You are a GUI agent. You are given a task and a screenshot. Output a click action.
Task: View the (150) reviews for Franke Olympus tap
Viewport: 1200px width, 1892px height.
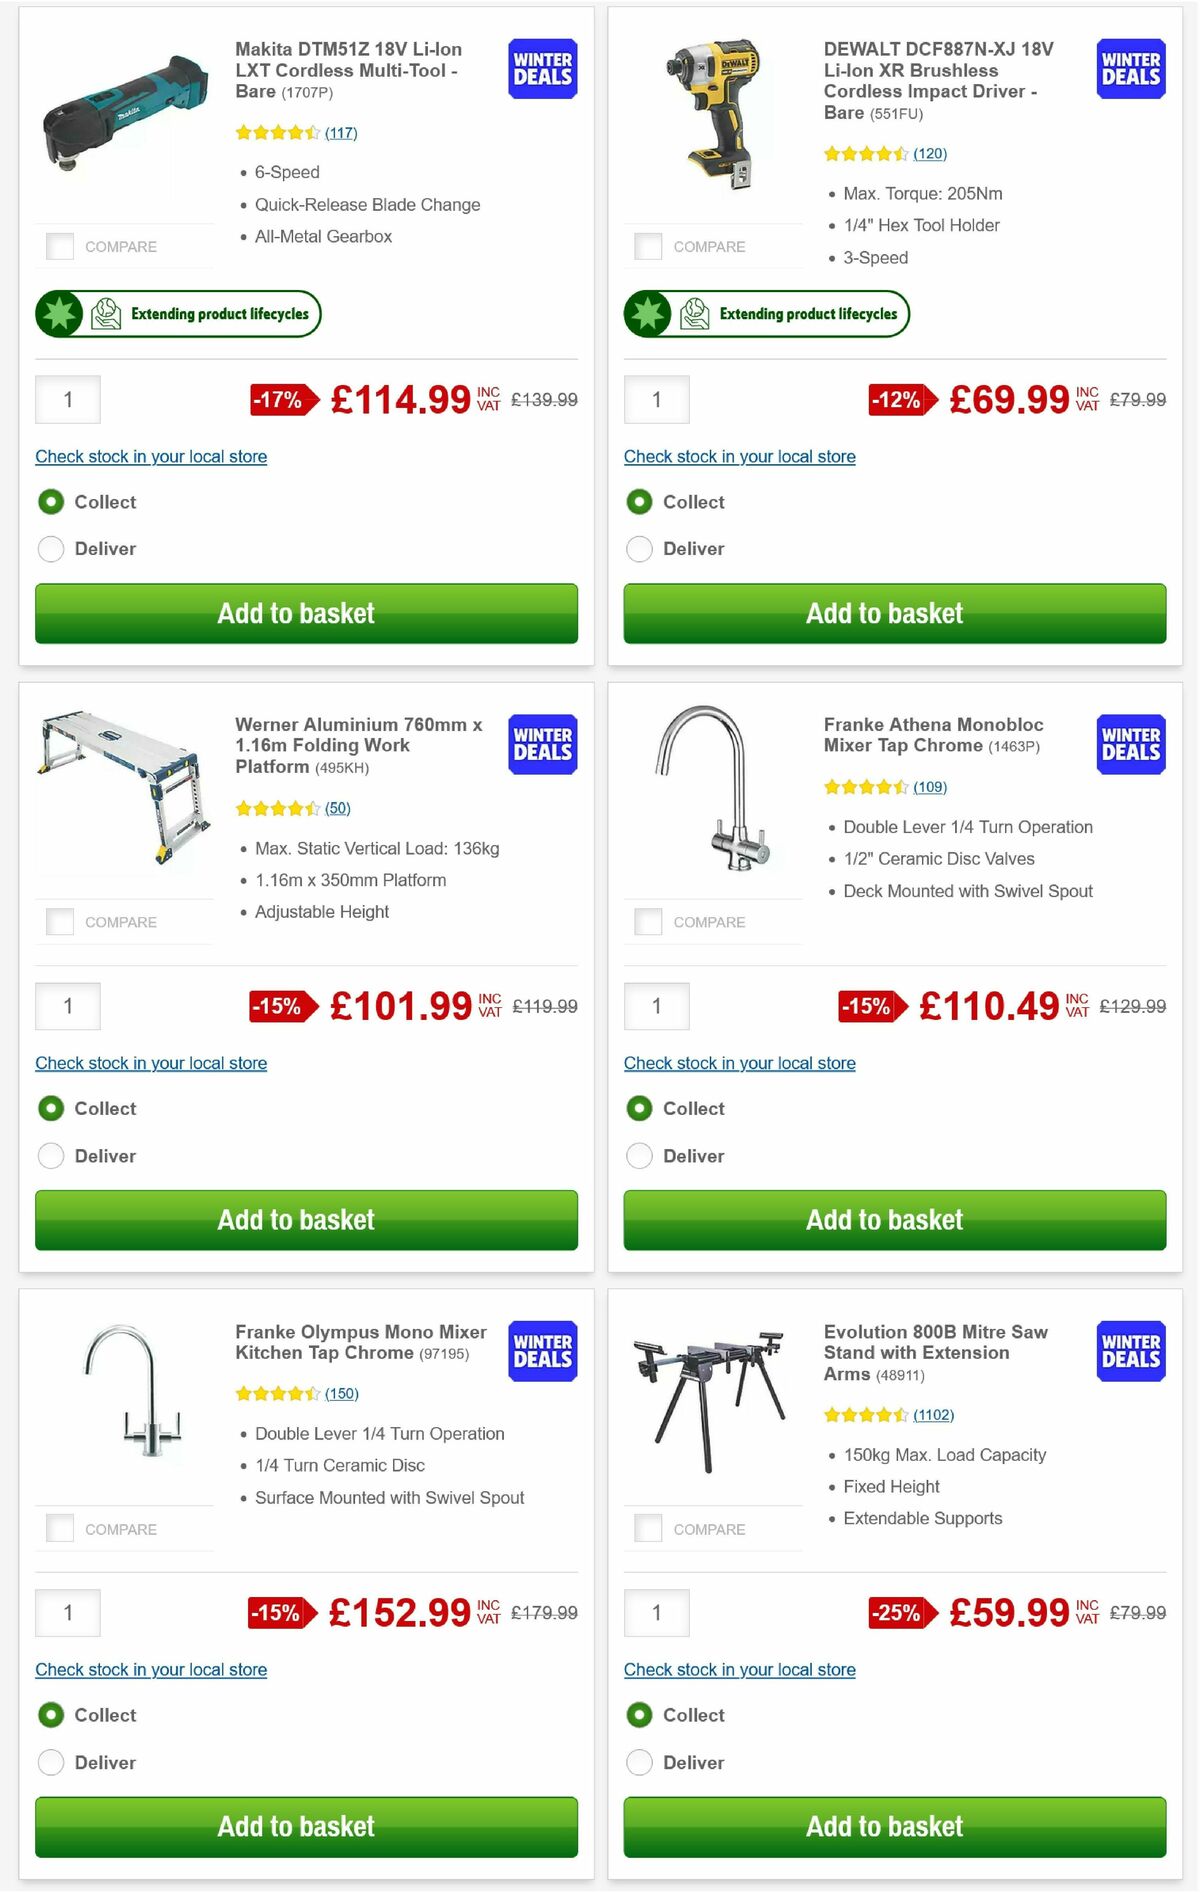[x=340, y=1393]
